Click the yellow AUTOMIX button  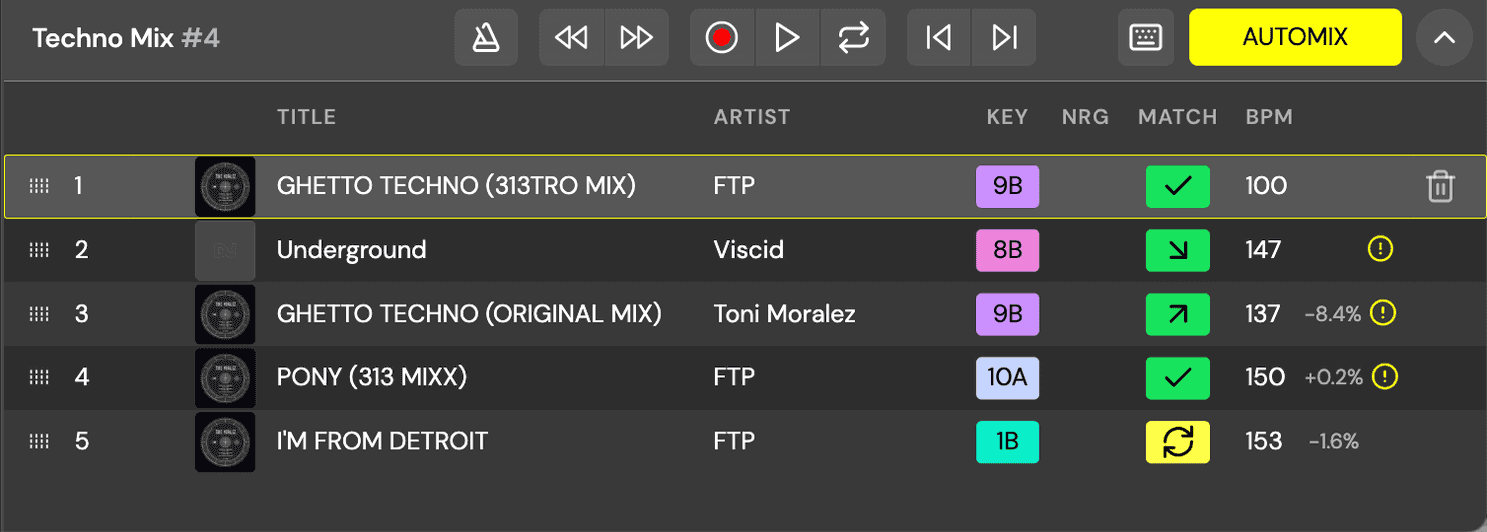pyautogui.click(x=1294, y=38)
